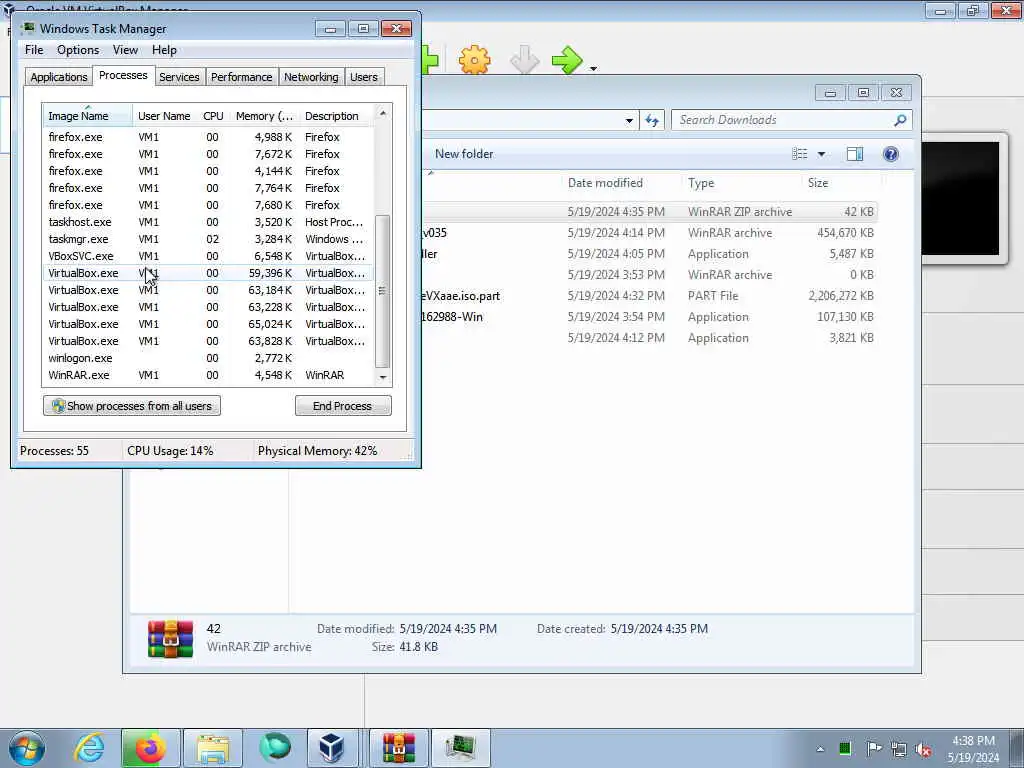1024x768 pixels.
Task: Open Windows Explorer from the taskbar
Action: pyautogui.click(x=213, y=748)
